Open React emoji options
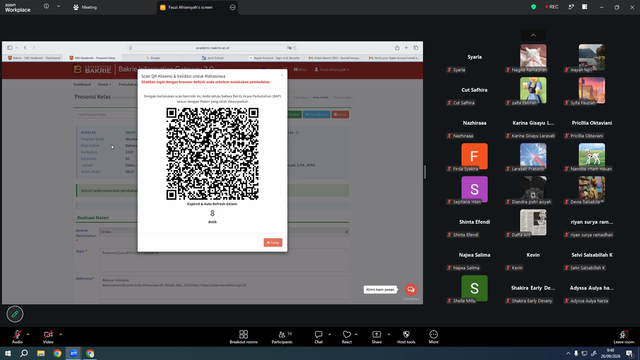Screen dimensions: 640x360 point(347,337)
